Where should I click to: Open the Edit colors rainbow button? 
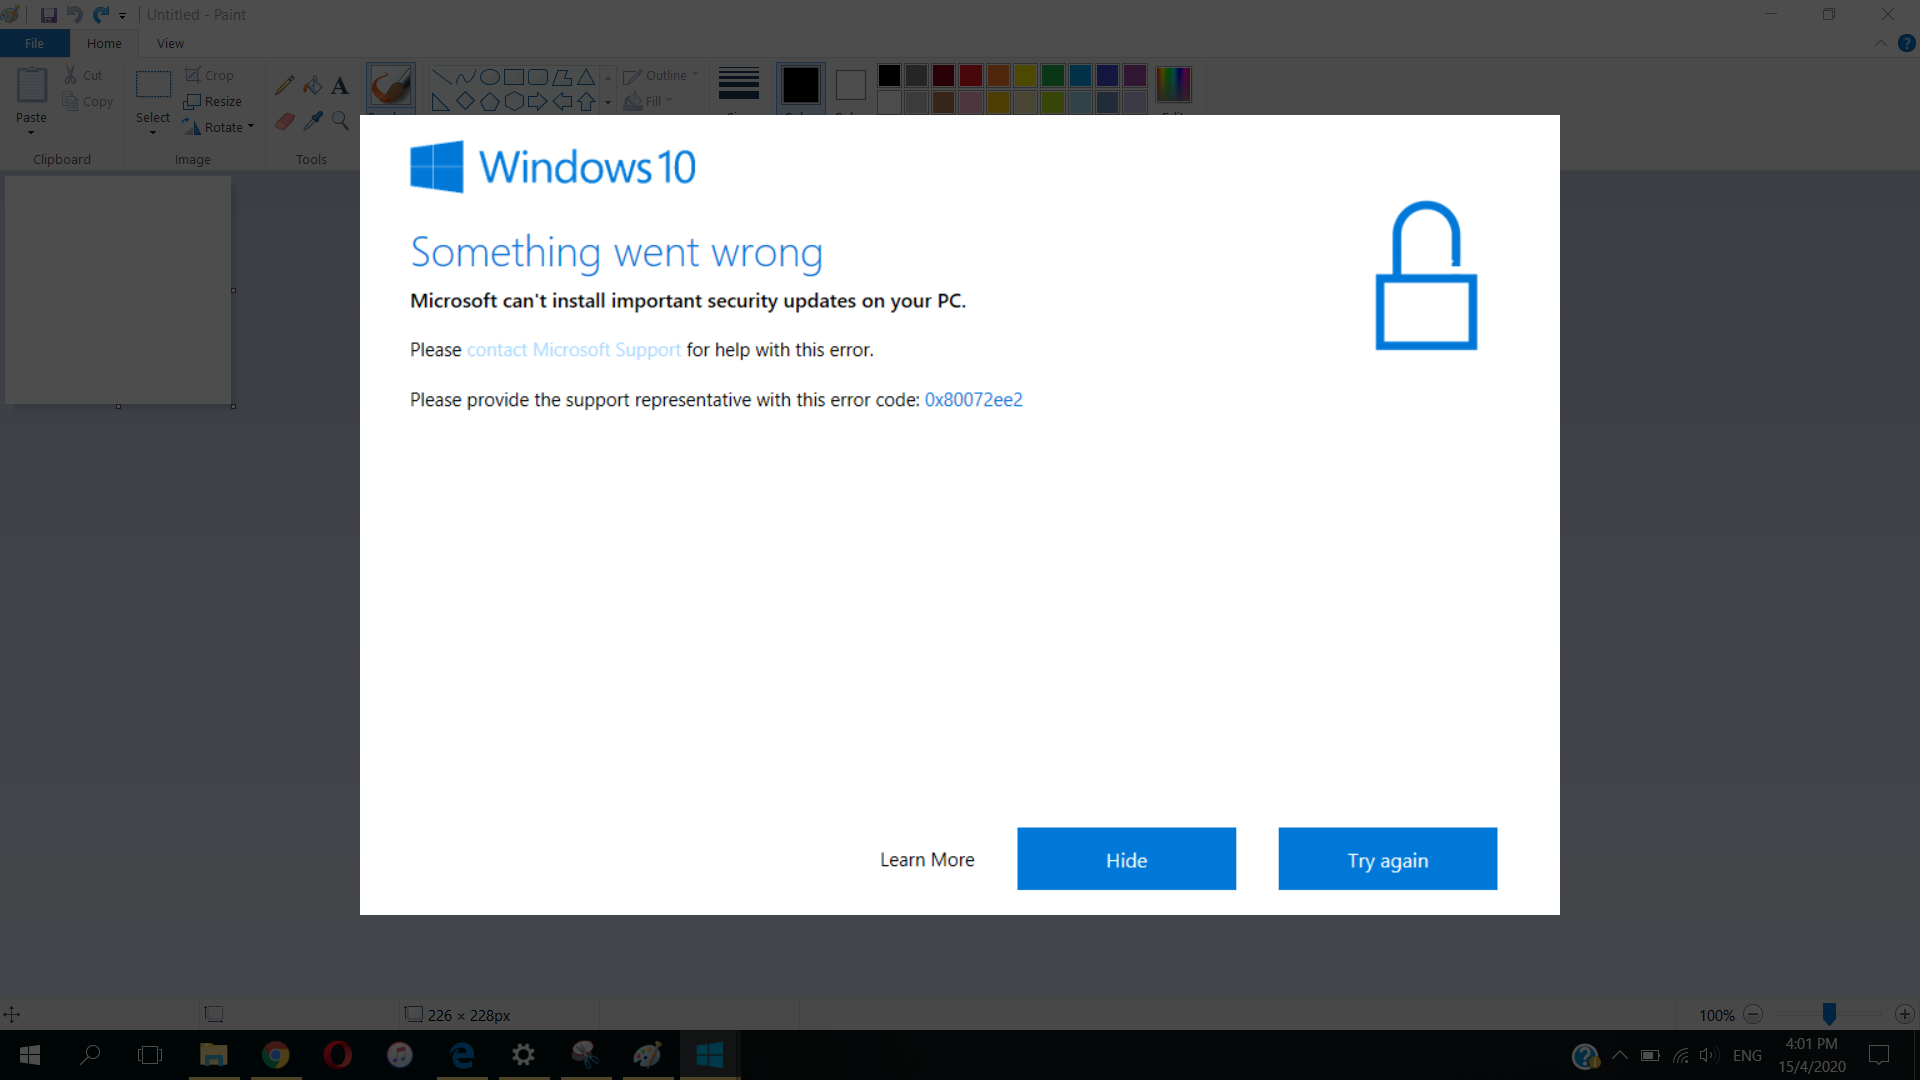click(1173, 85)
